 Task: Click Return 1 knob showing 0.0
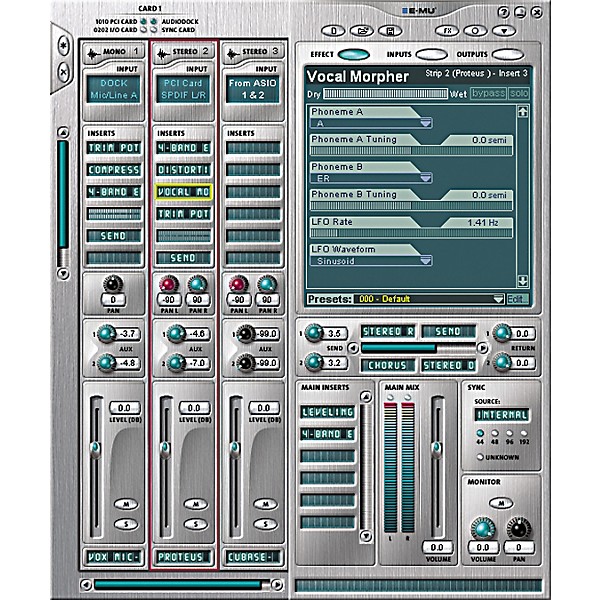click(x=501, y=333)
